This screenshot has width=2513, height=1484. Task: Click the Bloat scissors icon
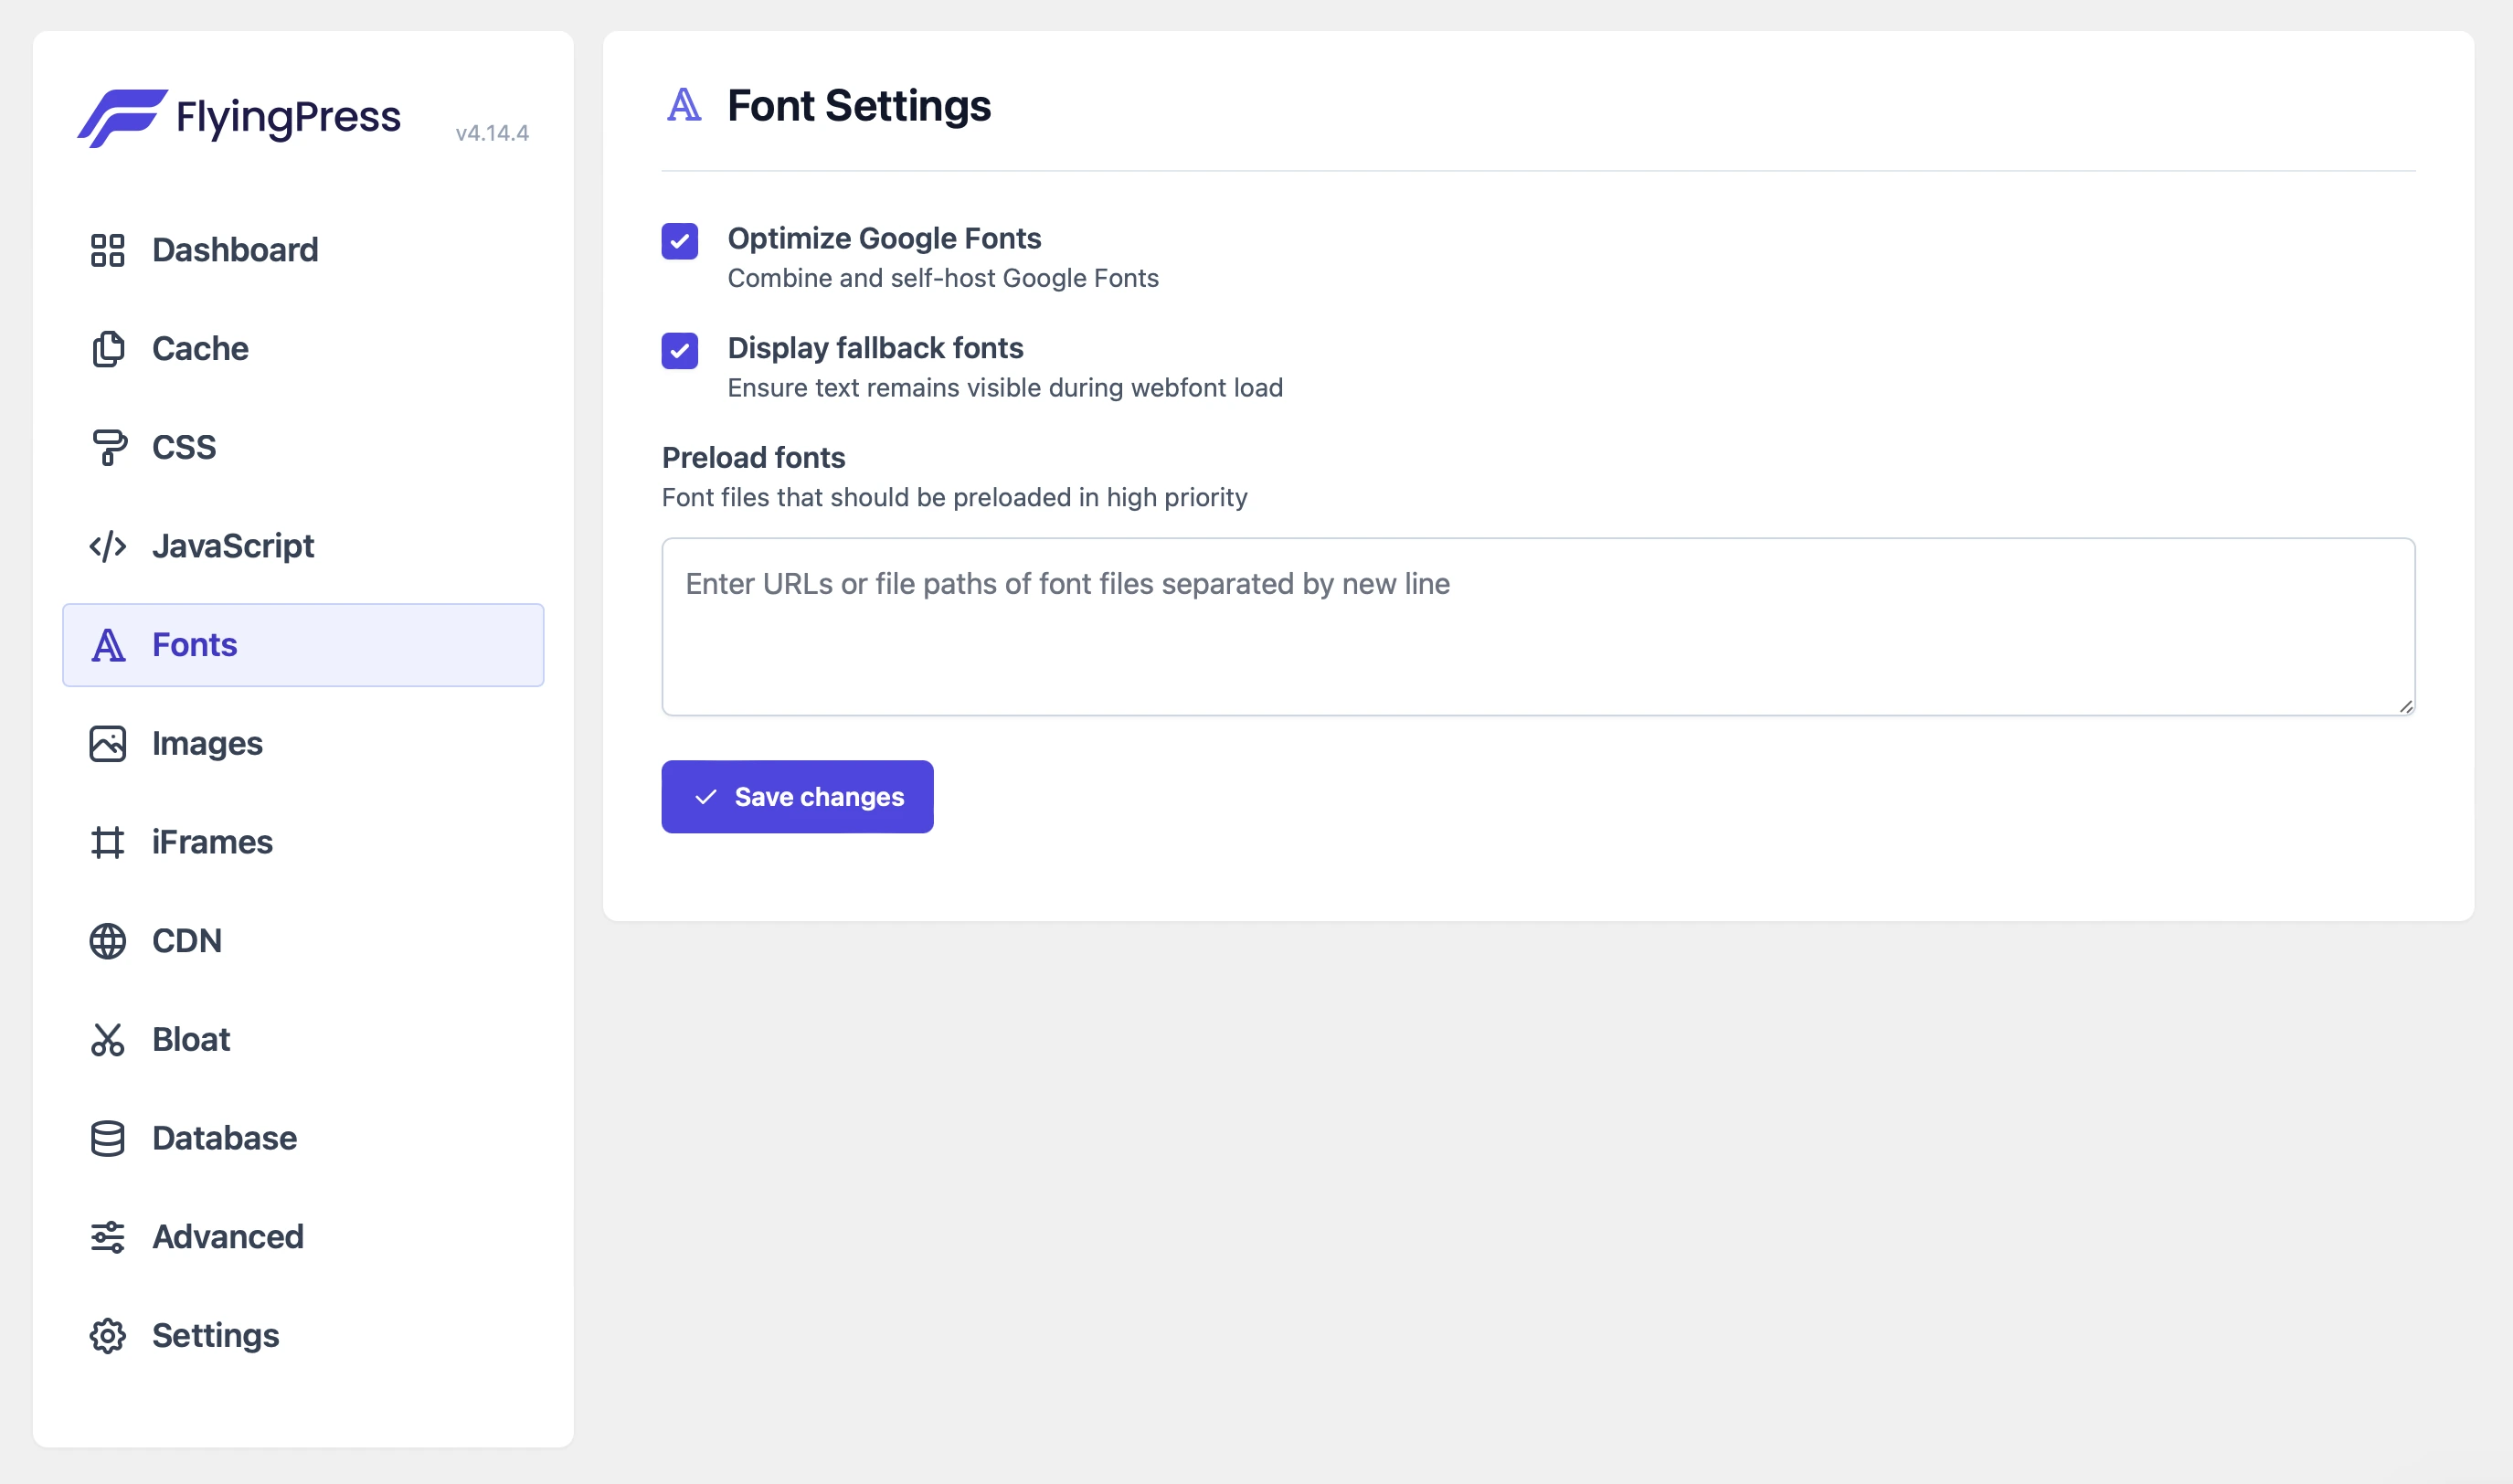point(107,1039)
